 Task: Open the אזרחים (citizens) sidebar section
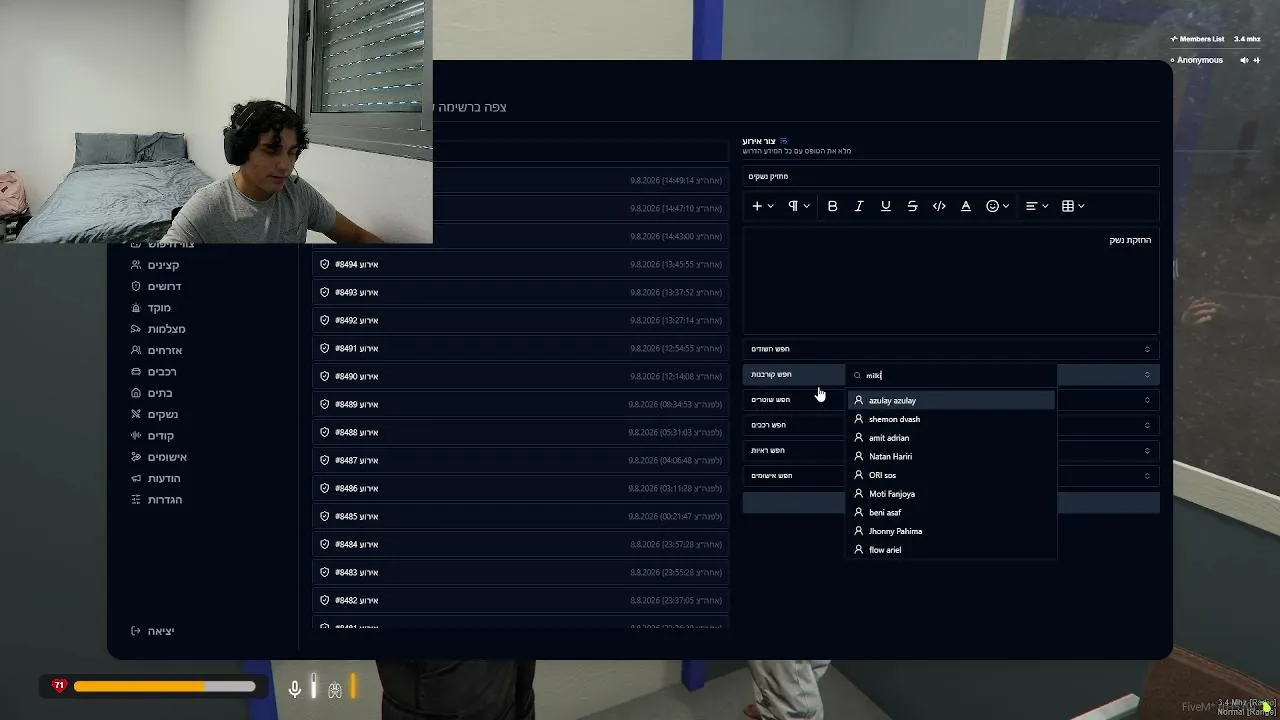156,350
